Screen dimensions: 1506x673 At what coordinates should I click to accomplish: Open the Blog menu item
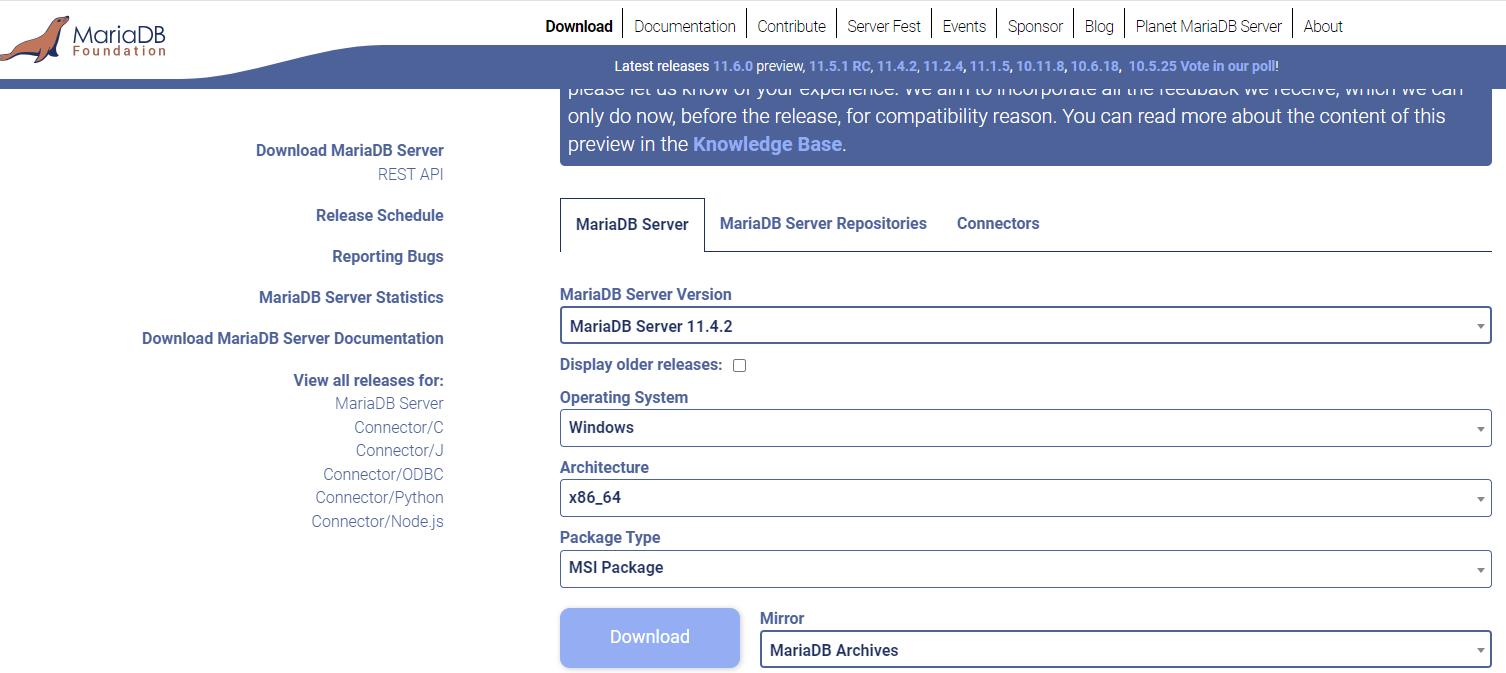pyautogui.click(x=1099, y=26)
